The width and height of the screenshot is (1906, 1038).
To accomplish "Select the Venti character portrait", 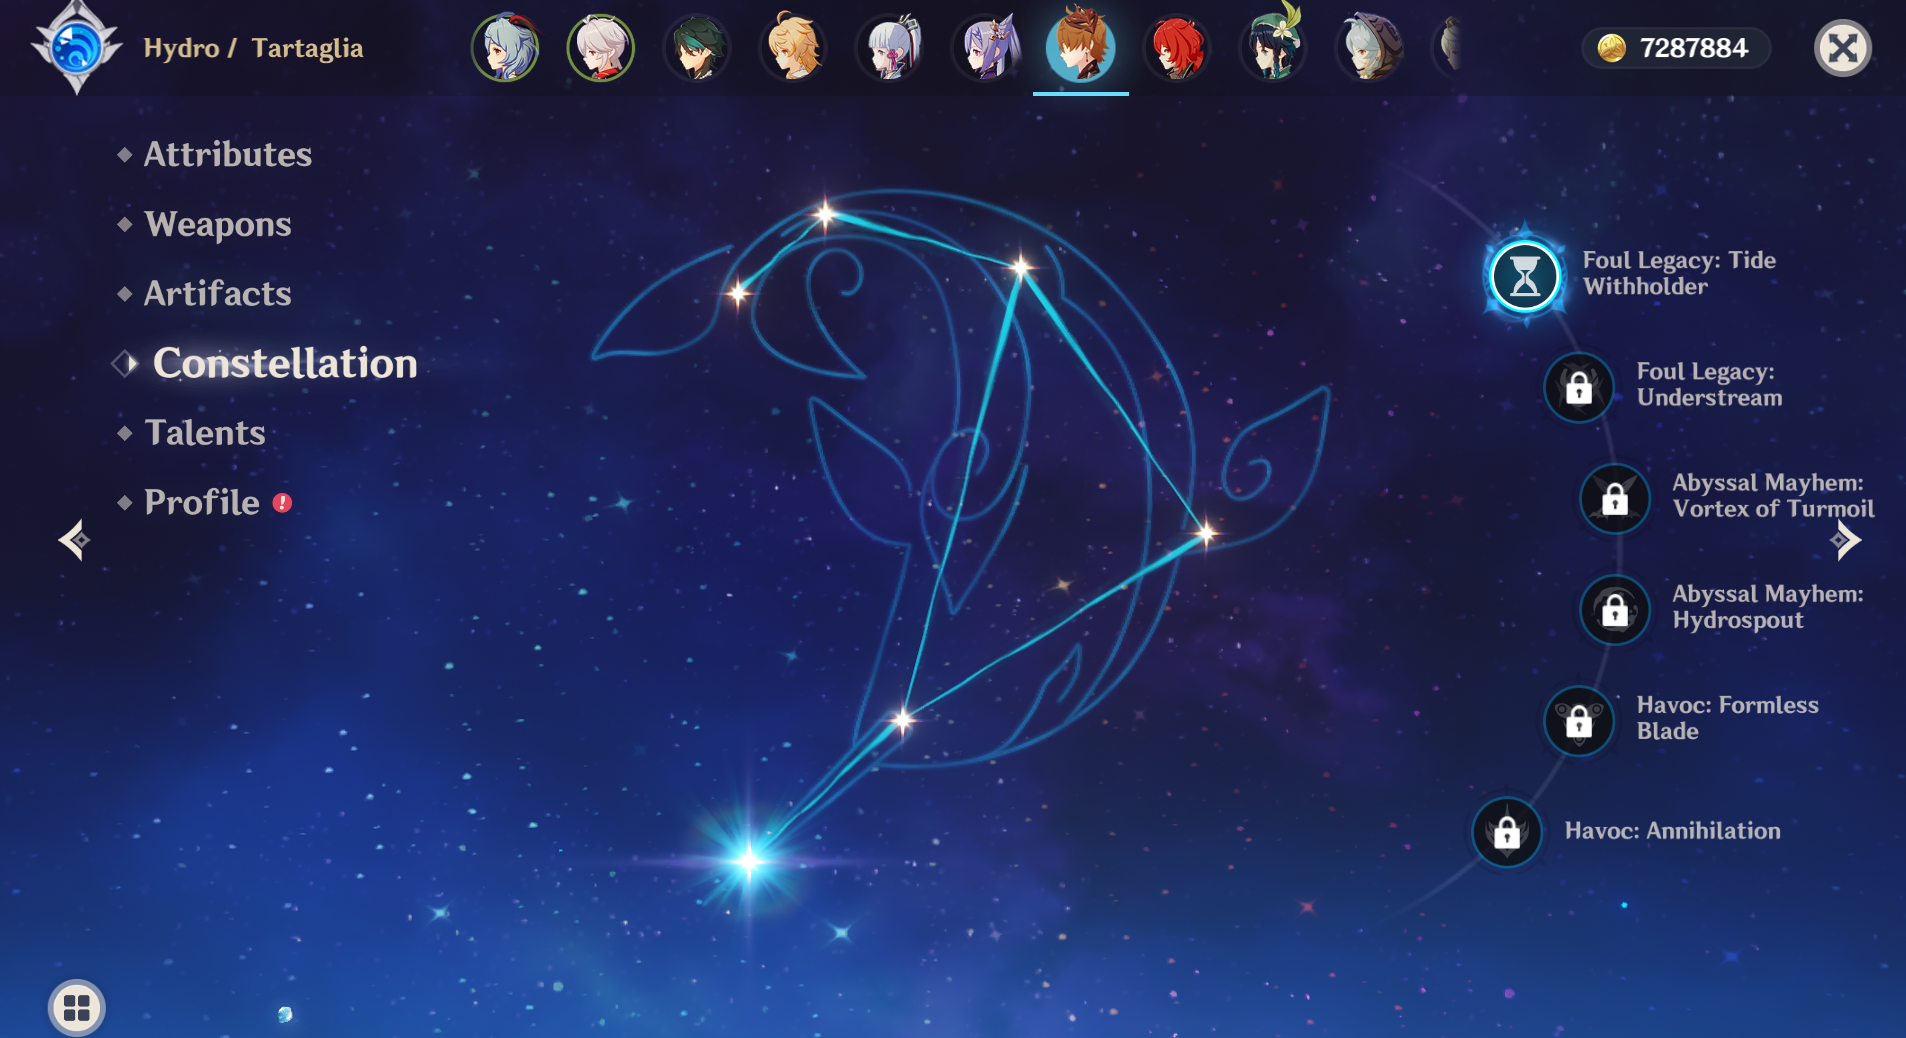I will (x=1273, y=47).
